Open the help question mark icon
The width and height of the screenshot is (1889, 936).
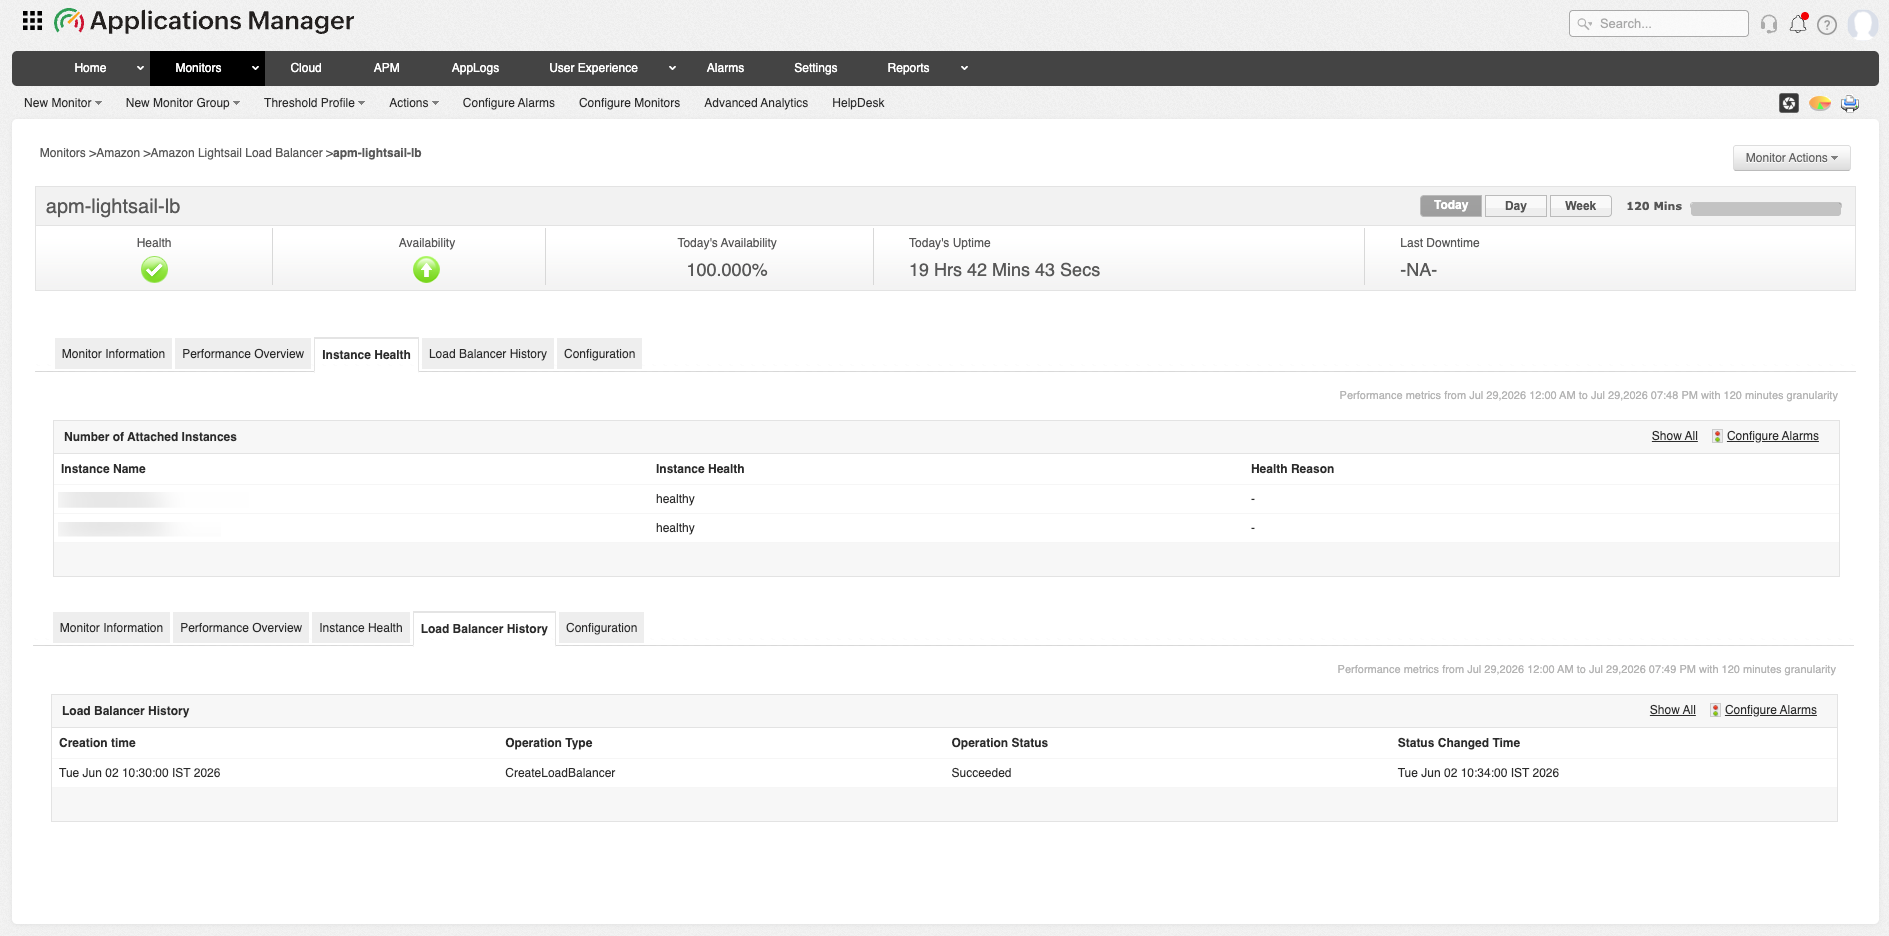[1827, 25]
